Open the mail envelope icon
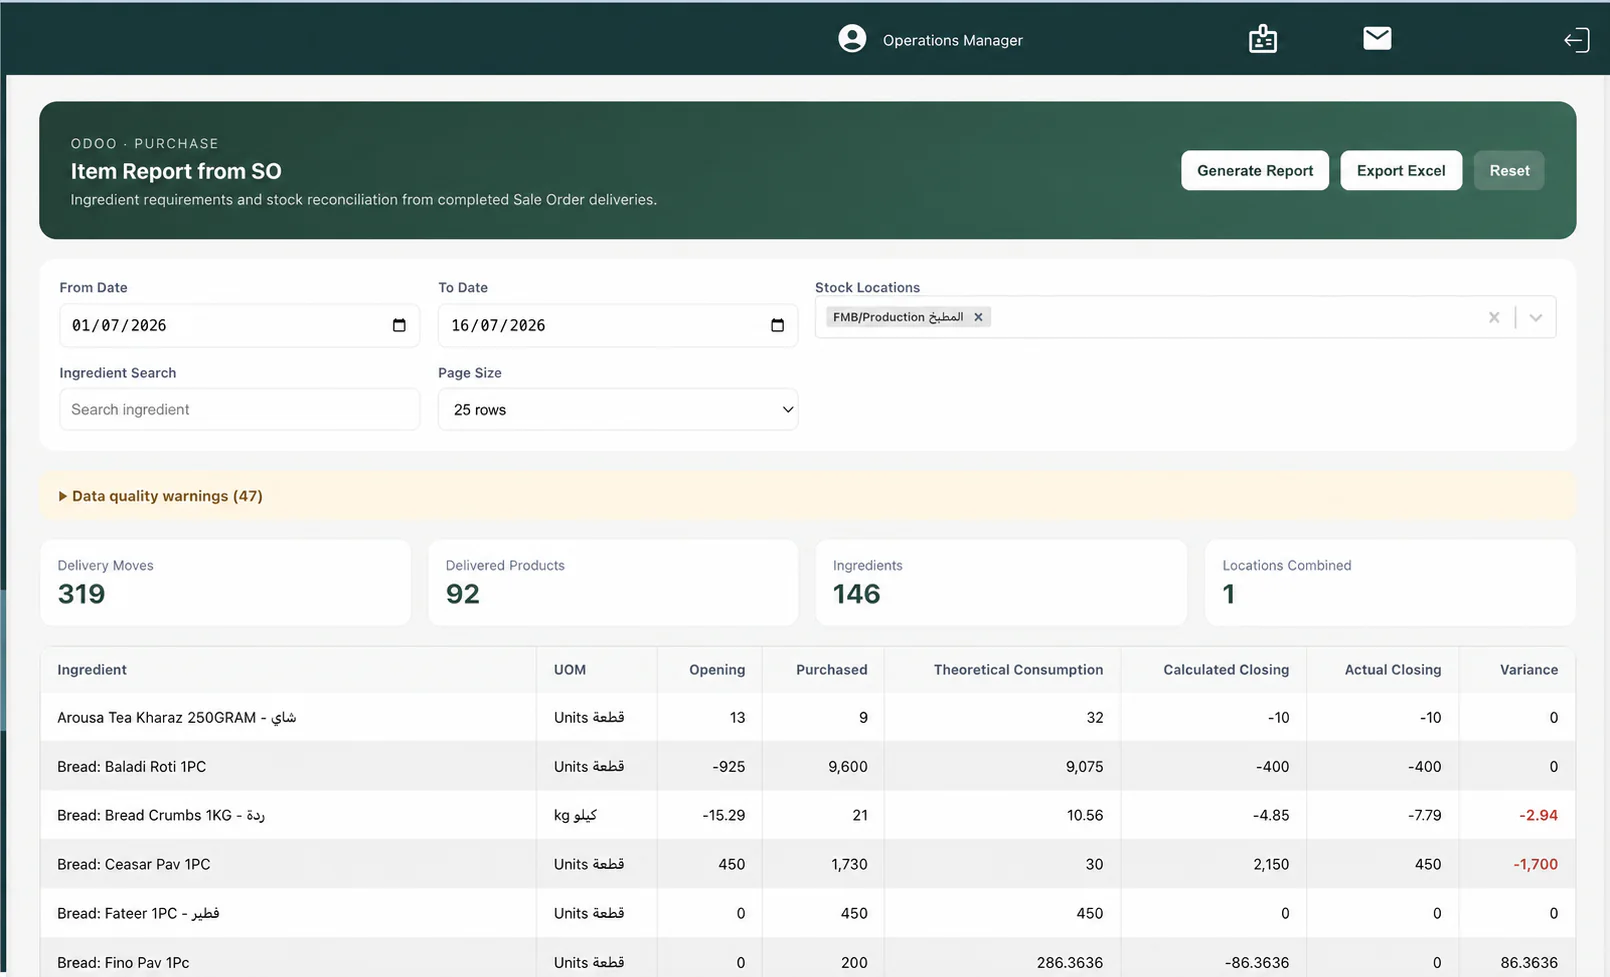 [1377, 38]
